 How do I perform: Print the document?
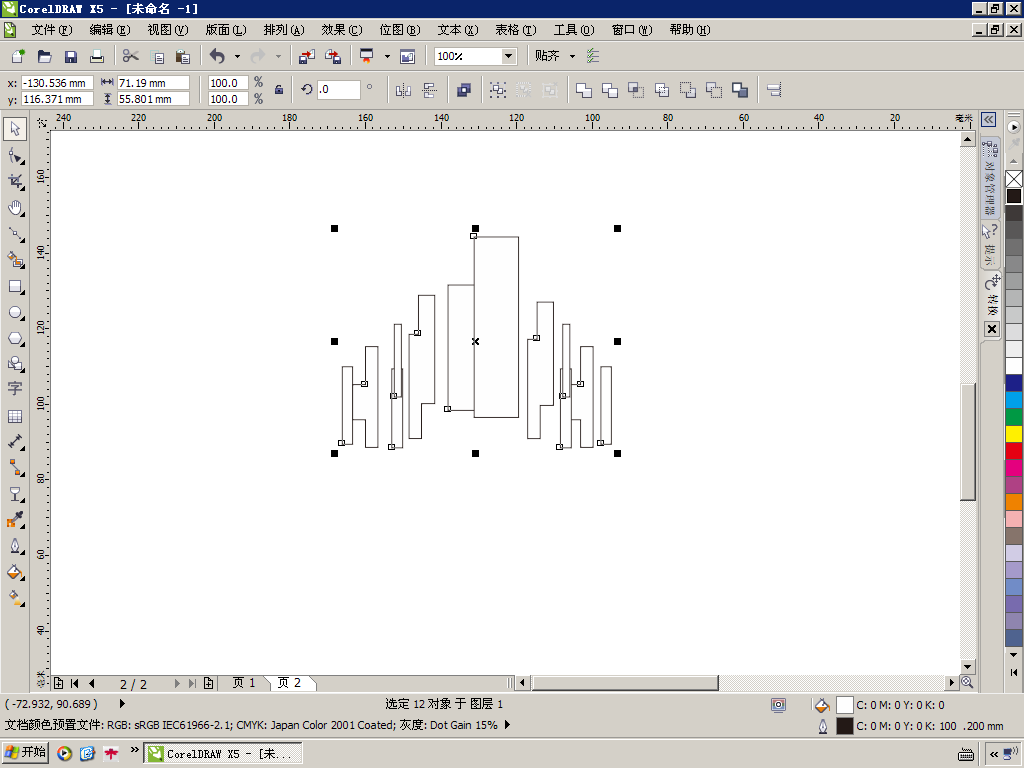click(x=97, y=56)
